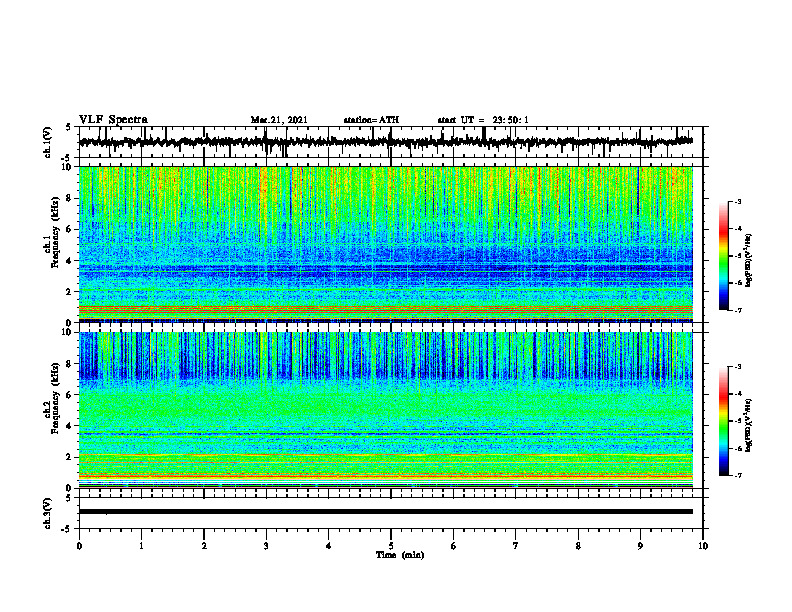Click the log(PSD) label beside ch.2 colorbar
This screenshot has height=612, width=792.
[x=749, y=425]
